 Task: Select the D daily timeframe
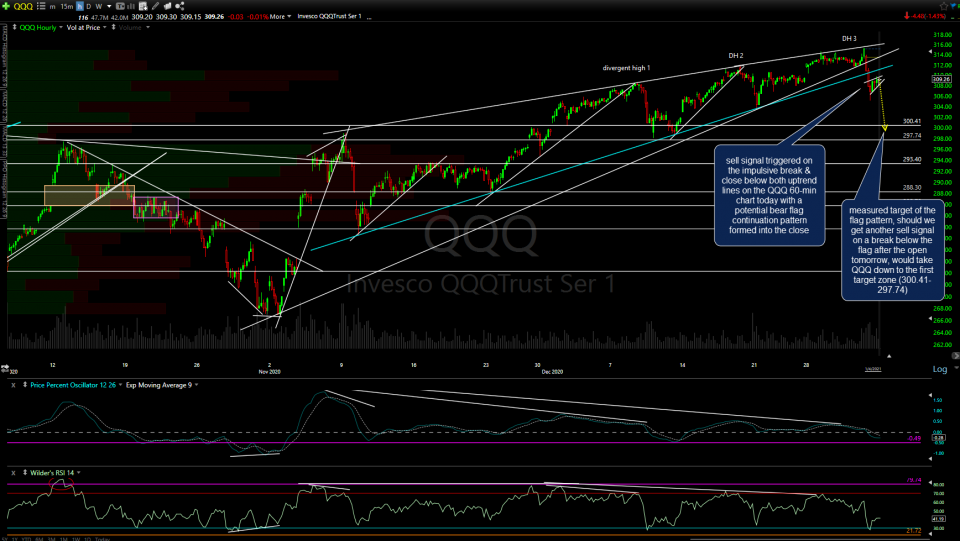tap(89, 6)
